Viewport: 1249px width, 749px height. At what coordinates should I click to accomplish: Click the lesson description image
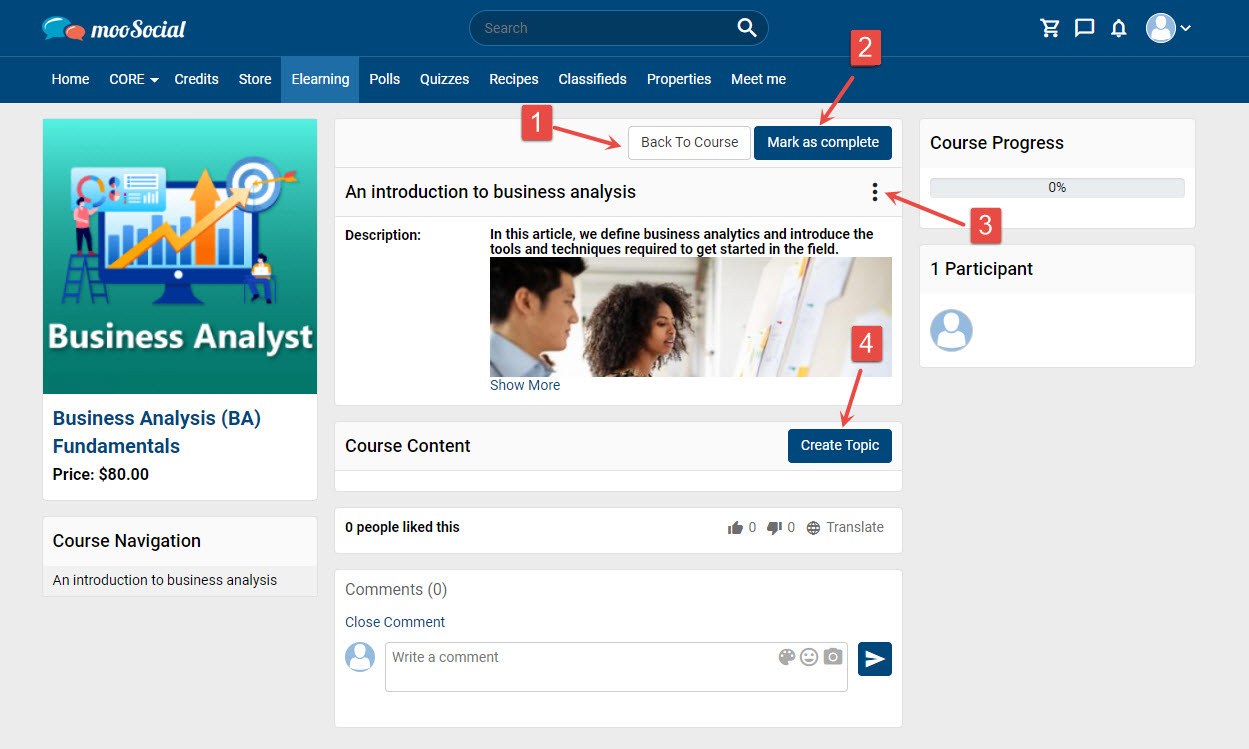tap(691, 317)
